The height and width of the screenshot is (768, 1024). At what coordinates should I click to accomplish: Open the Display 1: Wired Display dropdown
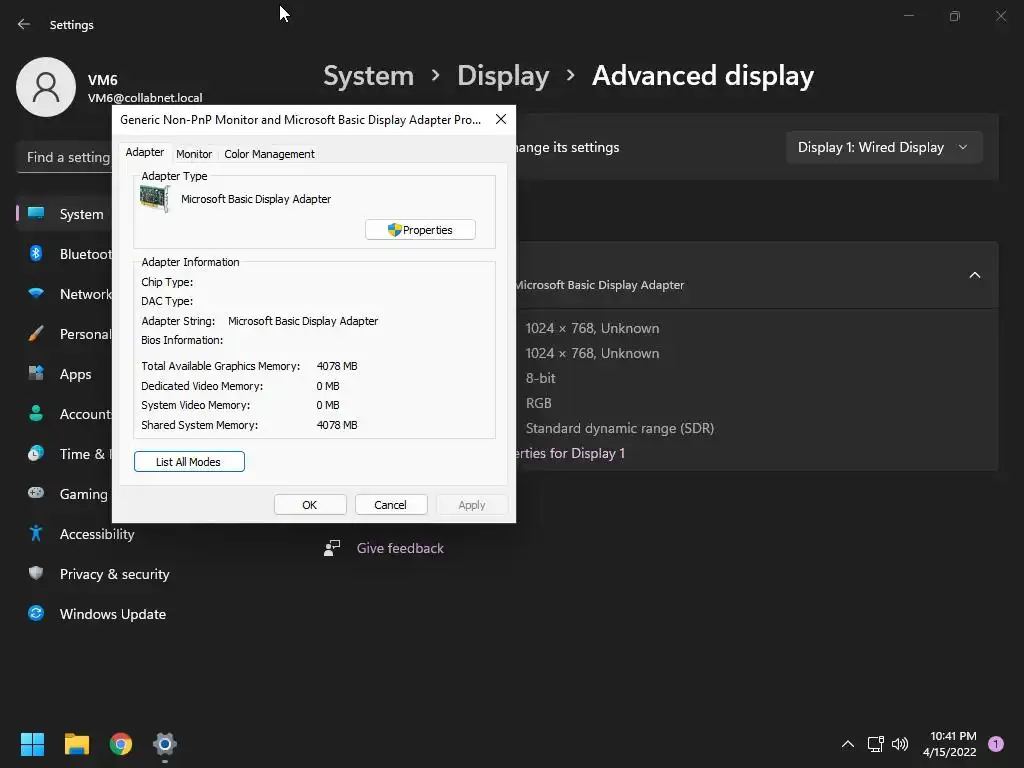(884, 148)
